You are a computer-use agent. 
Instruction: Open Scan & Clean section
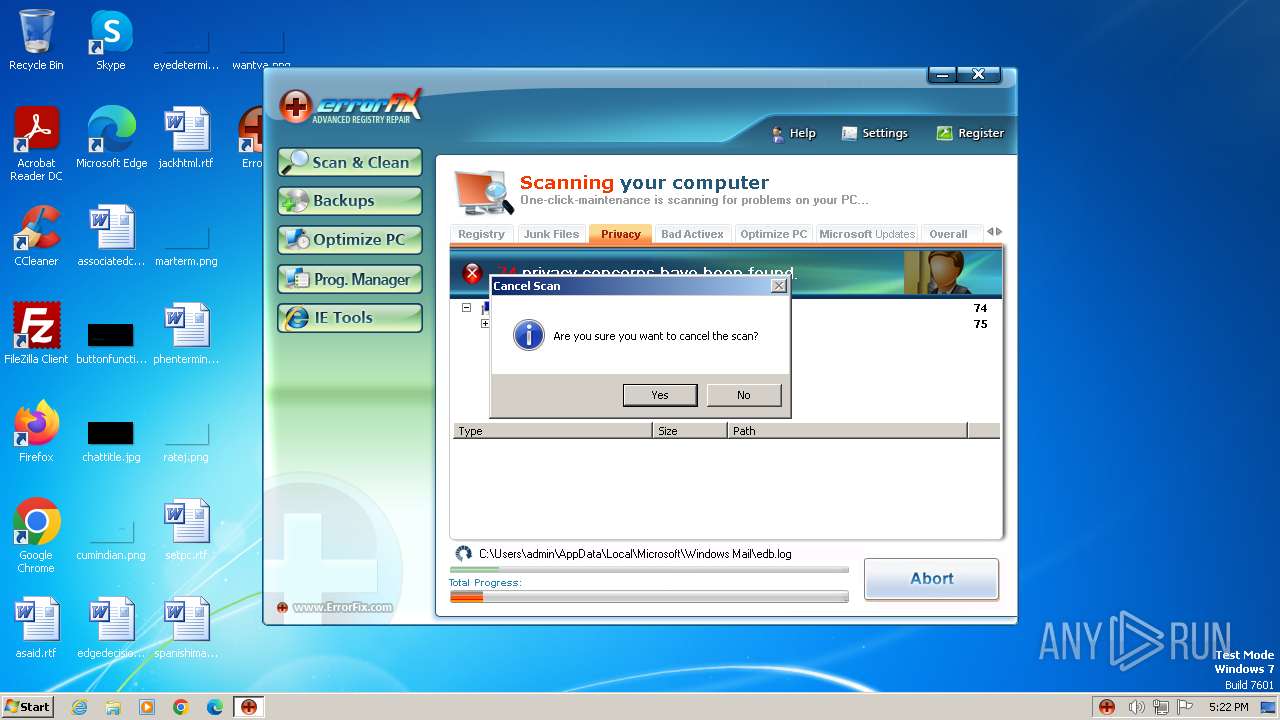350,162
